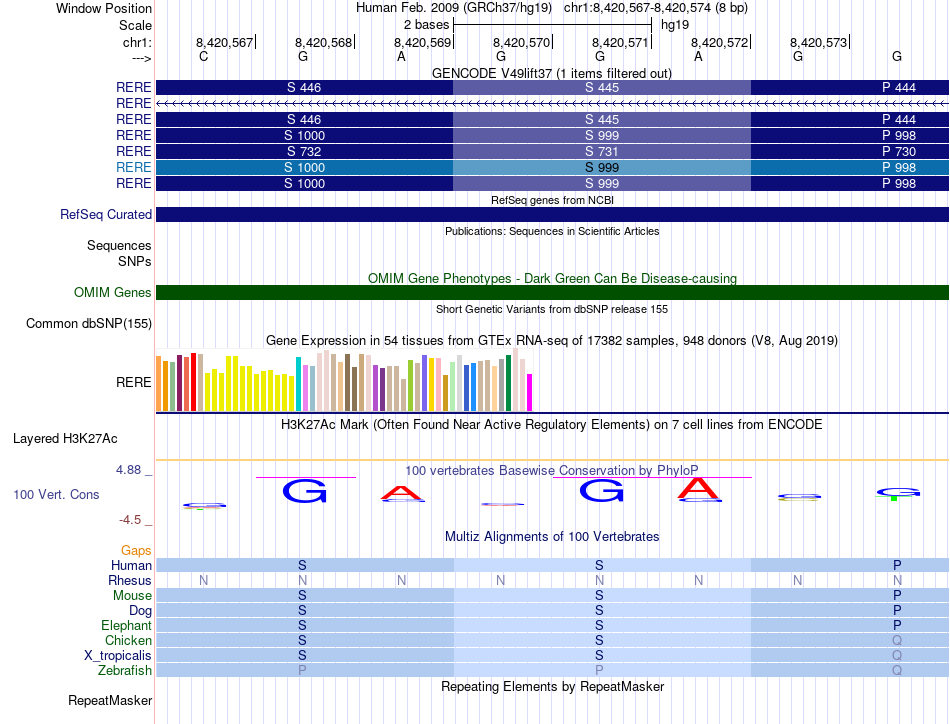Click the Chicken species label
Viewport: 950px width, 724px height.
pos(128,640)
